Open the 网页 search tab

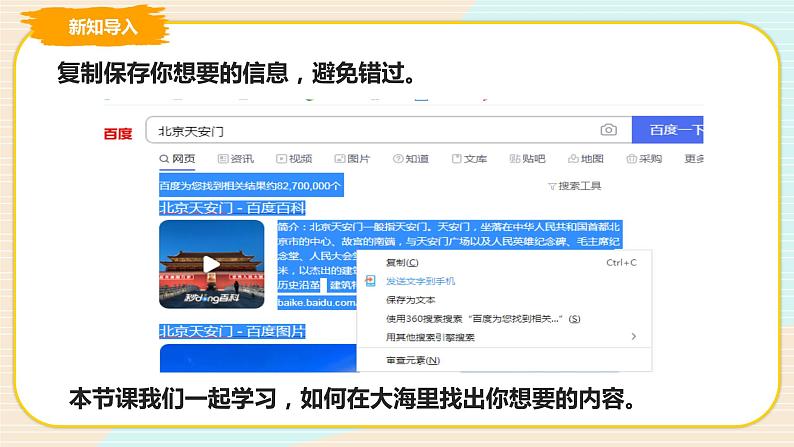pos(176,158)
